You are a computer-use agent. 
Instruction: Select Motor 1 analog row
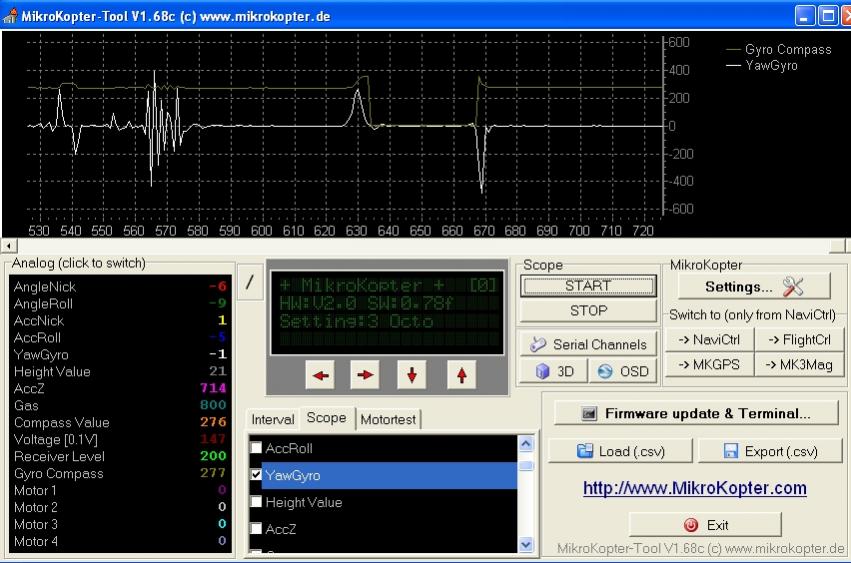119,490
